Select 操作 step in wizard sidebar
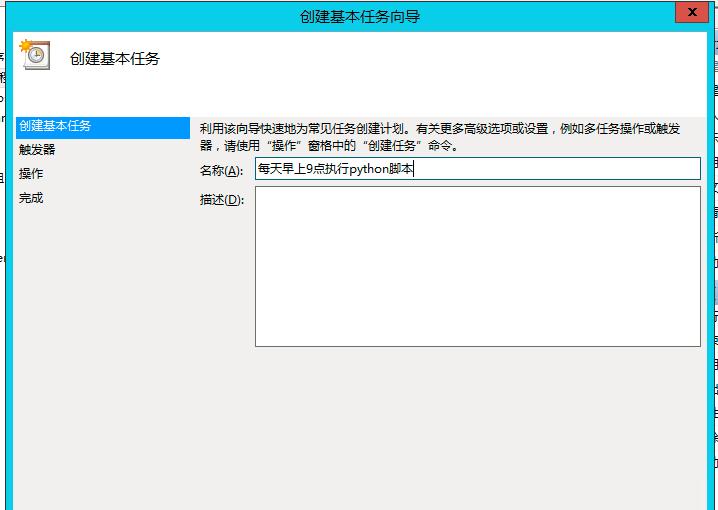Viewport: 718px width, 510px height. click(x=31, y=174)
